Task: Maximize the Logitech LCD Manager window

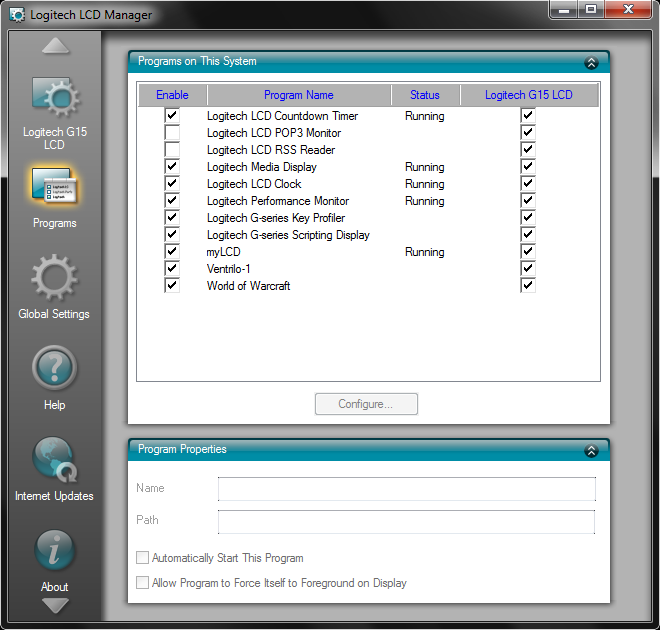Action: [591, 9]
